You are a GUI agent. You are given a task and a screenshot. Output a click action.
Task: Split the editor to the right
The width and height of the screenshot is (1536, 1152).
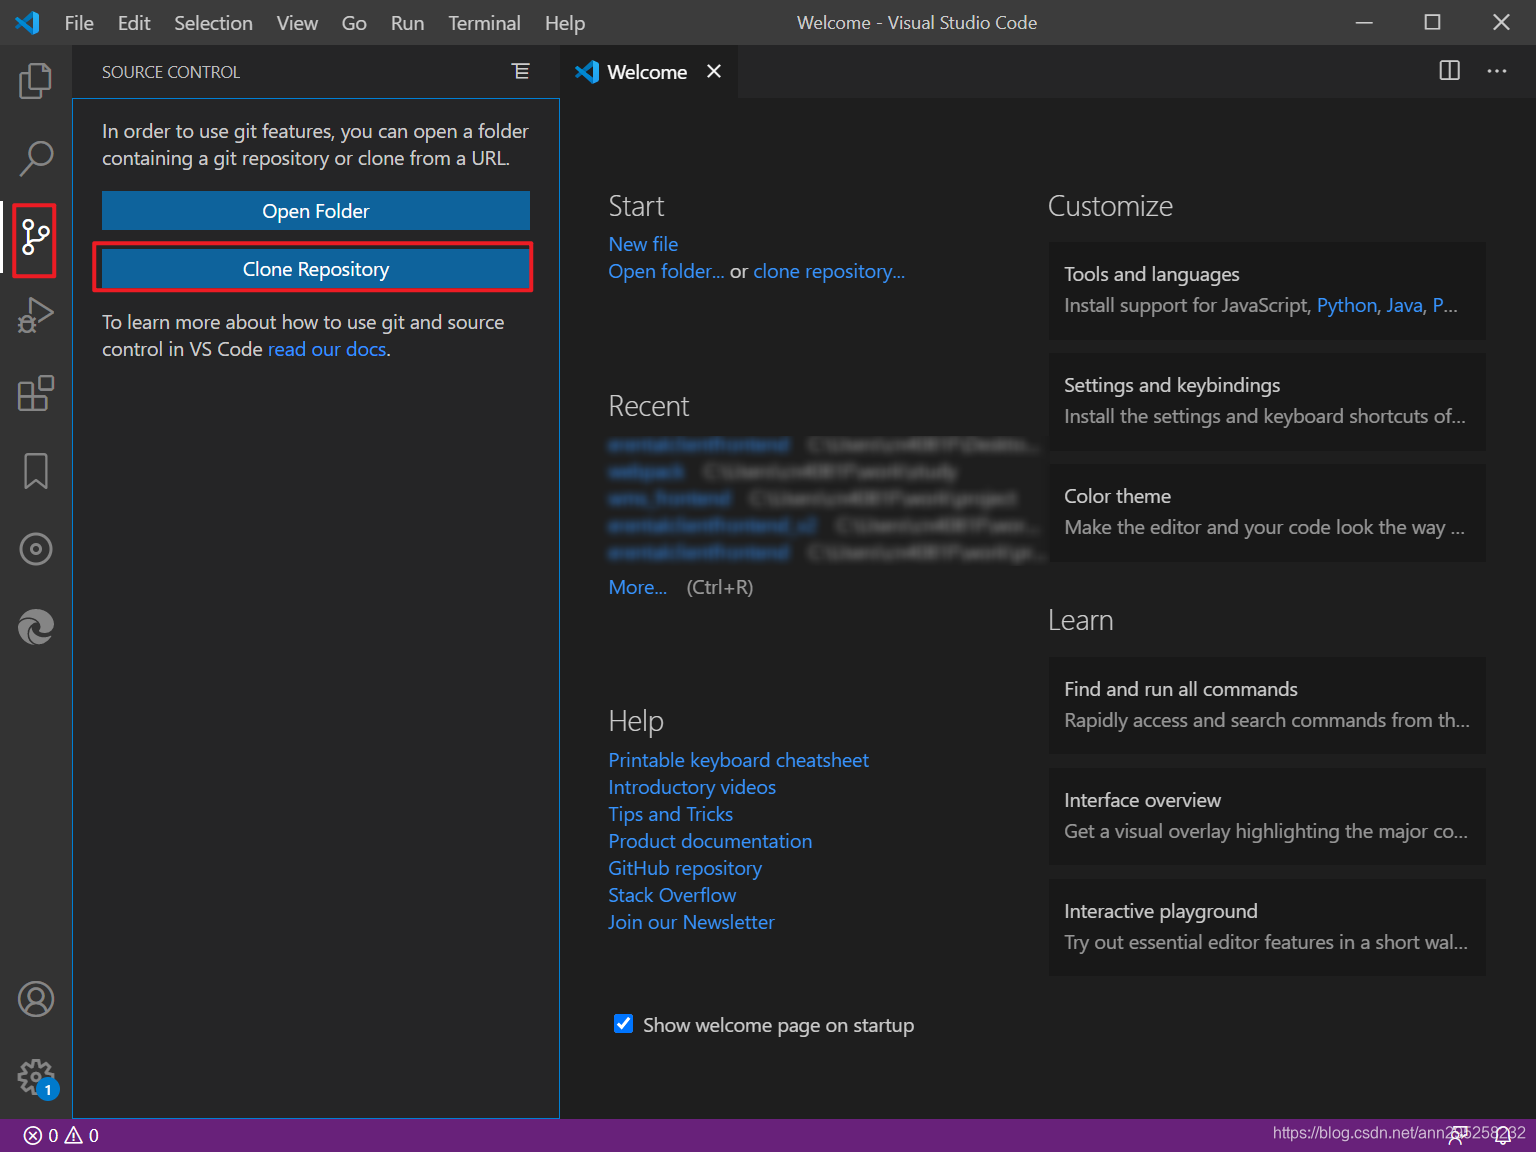point(1449,71)
